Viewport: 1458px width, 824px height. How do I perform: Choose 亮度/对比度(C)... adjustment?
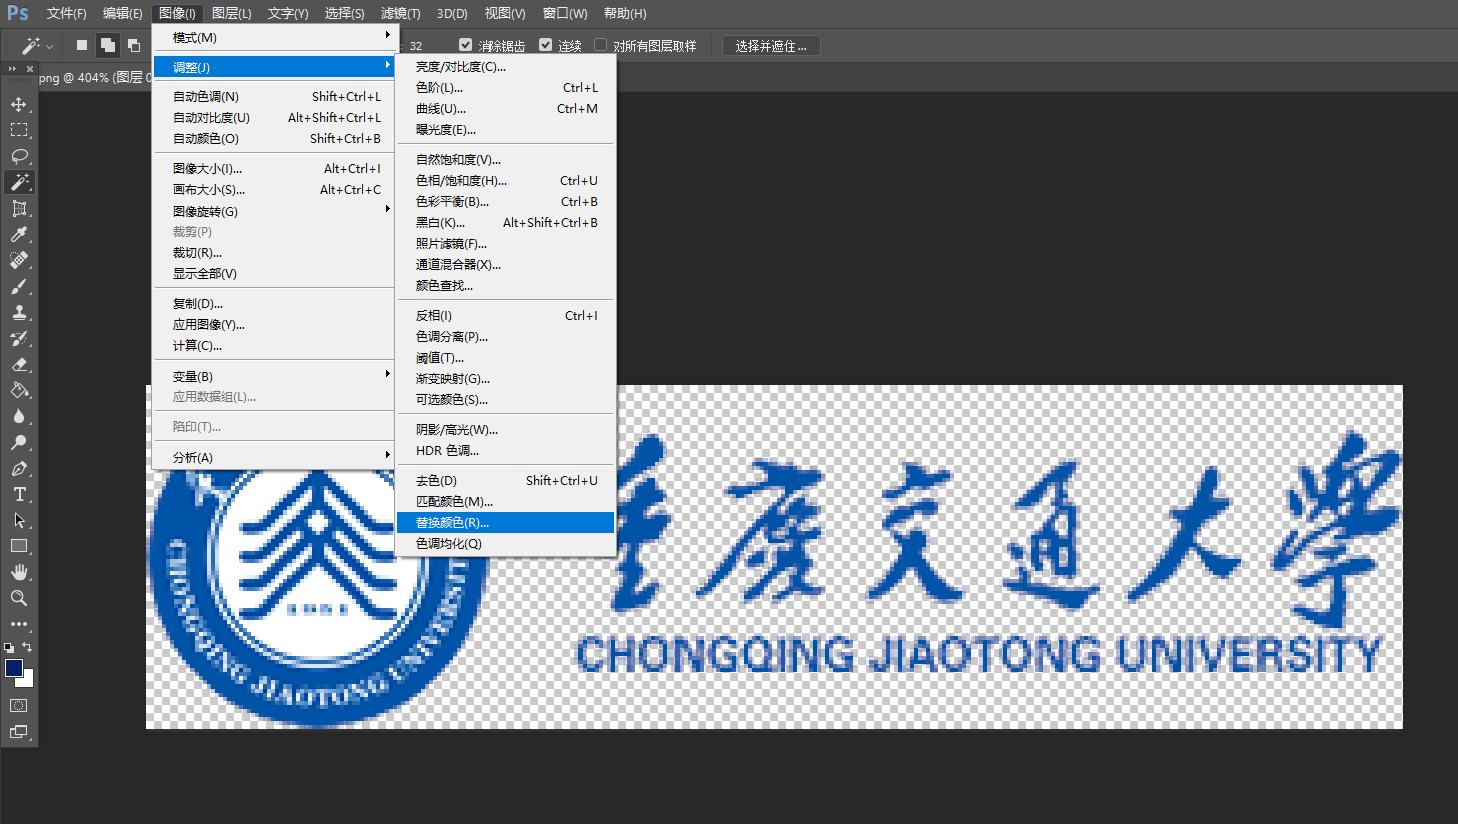click(506, 66)
